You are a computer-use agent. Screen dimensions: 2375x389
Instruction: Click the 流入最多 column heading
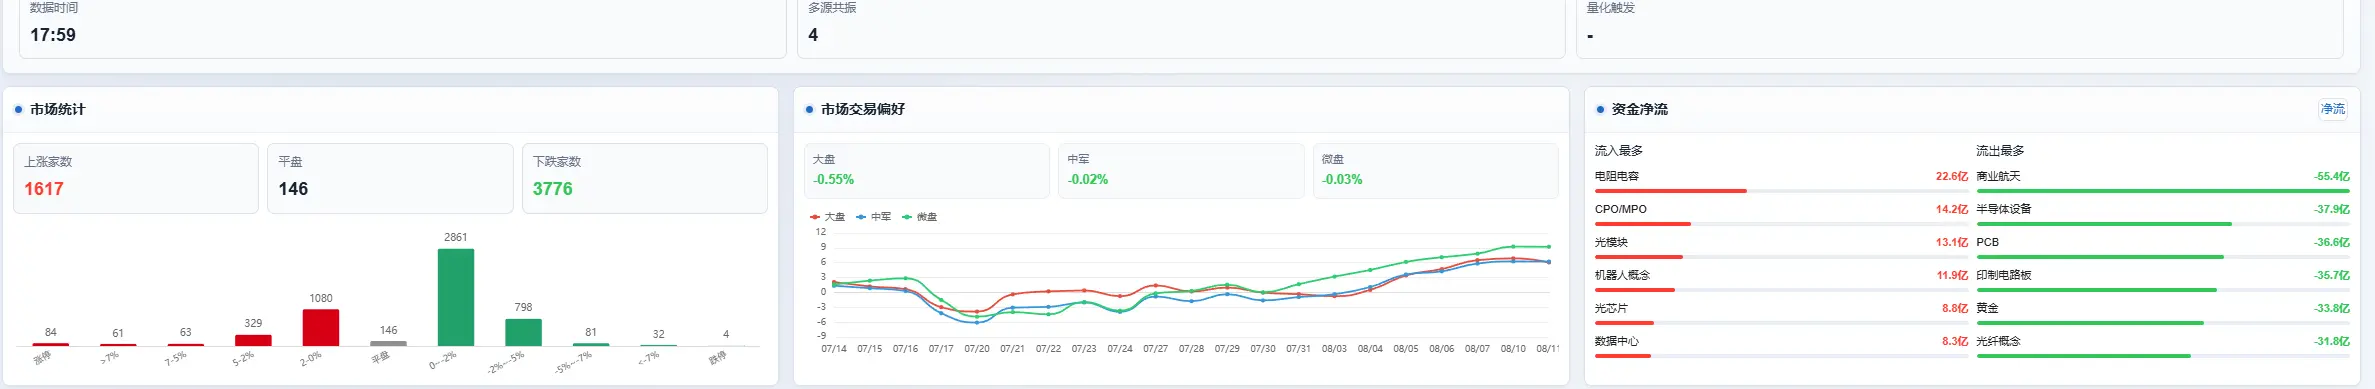point(1618,150)
